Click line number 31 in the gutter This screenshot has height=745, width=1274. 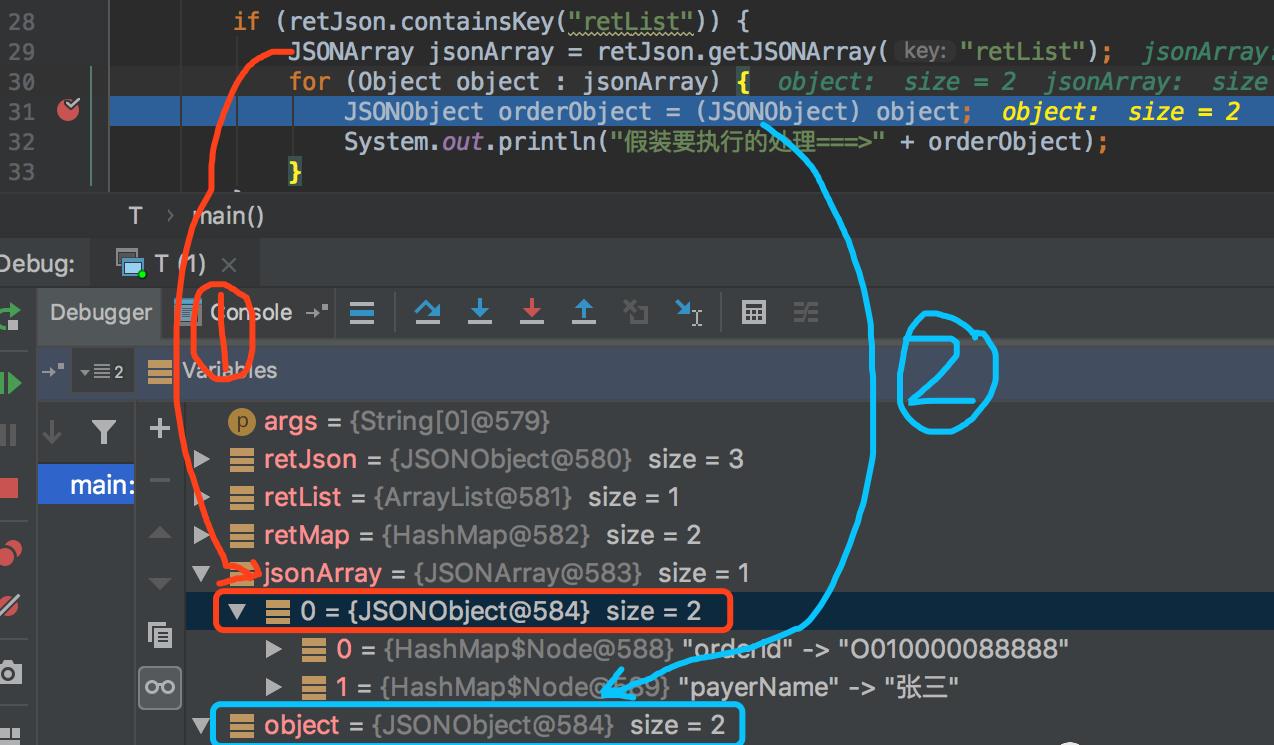[x=21, y=111]
